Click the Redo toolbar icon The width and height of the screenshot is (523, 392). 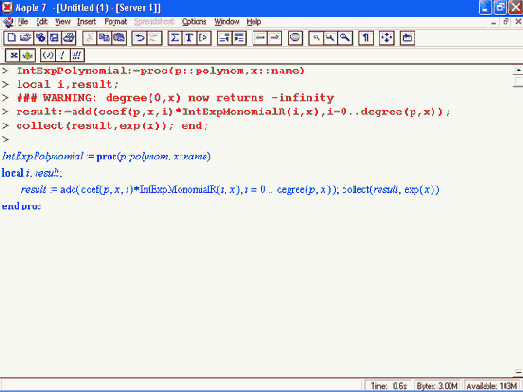point(154,38)
